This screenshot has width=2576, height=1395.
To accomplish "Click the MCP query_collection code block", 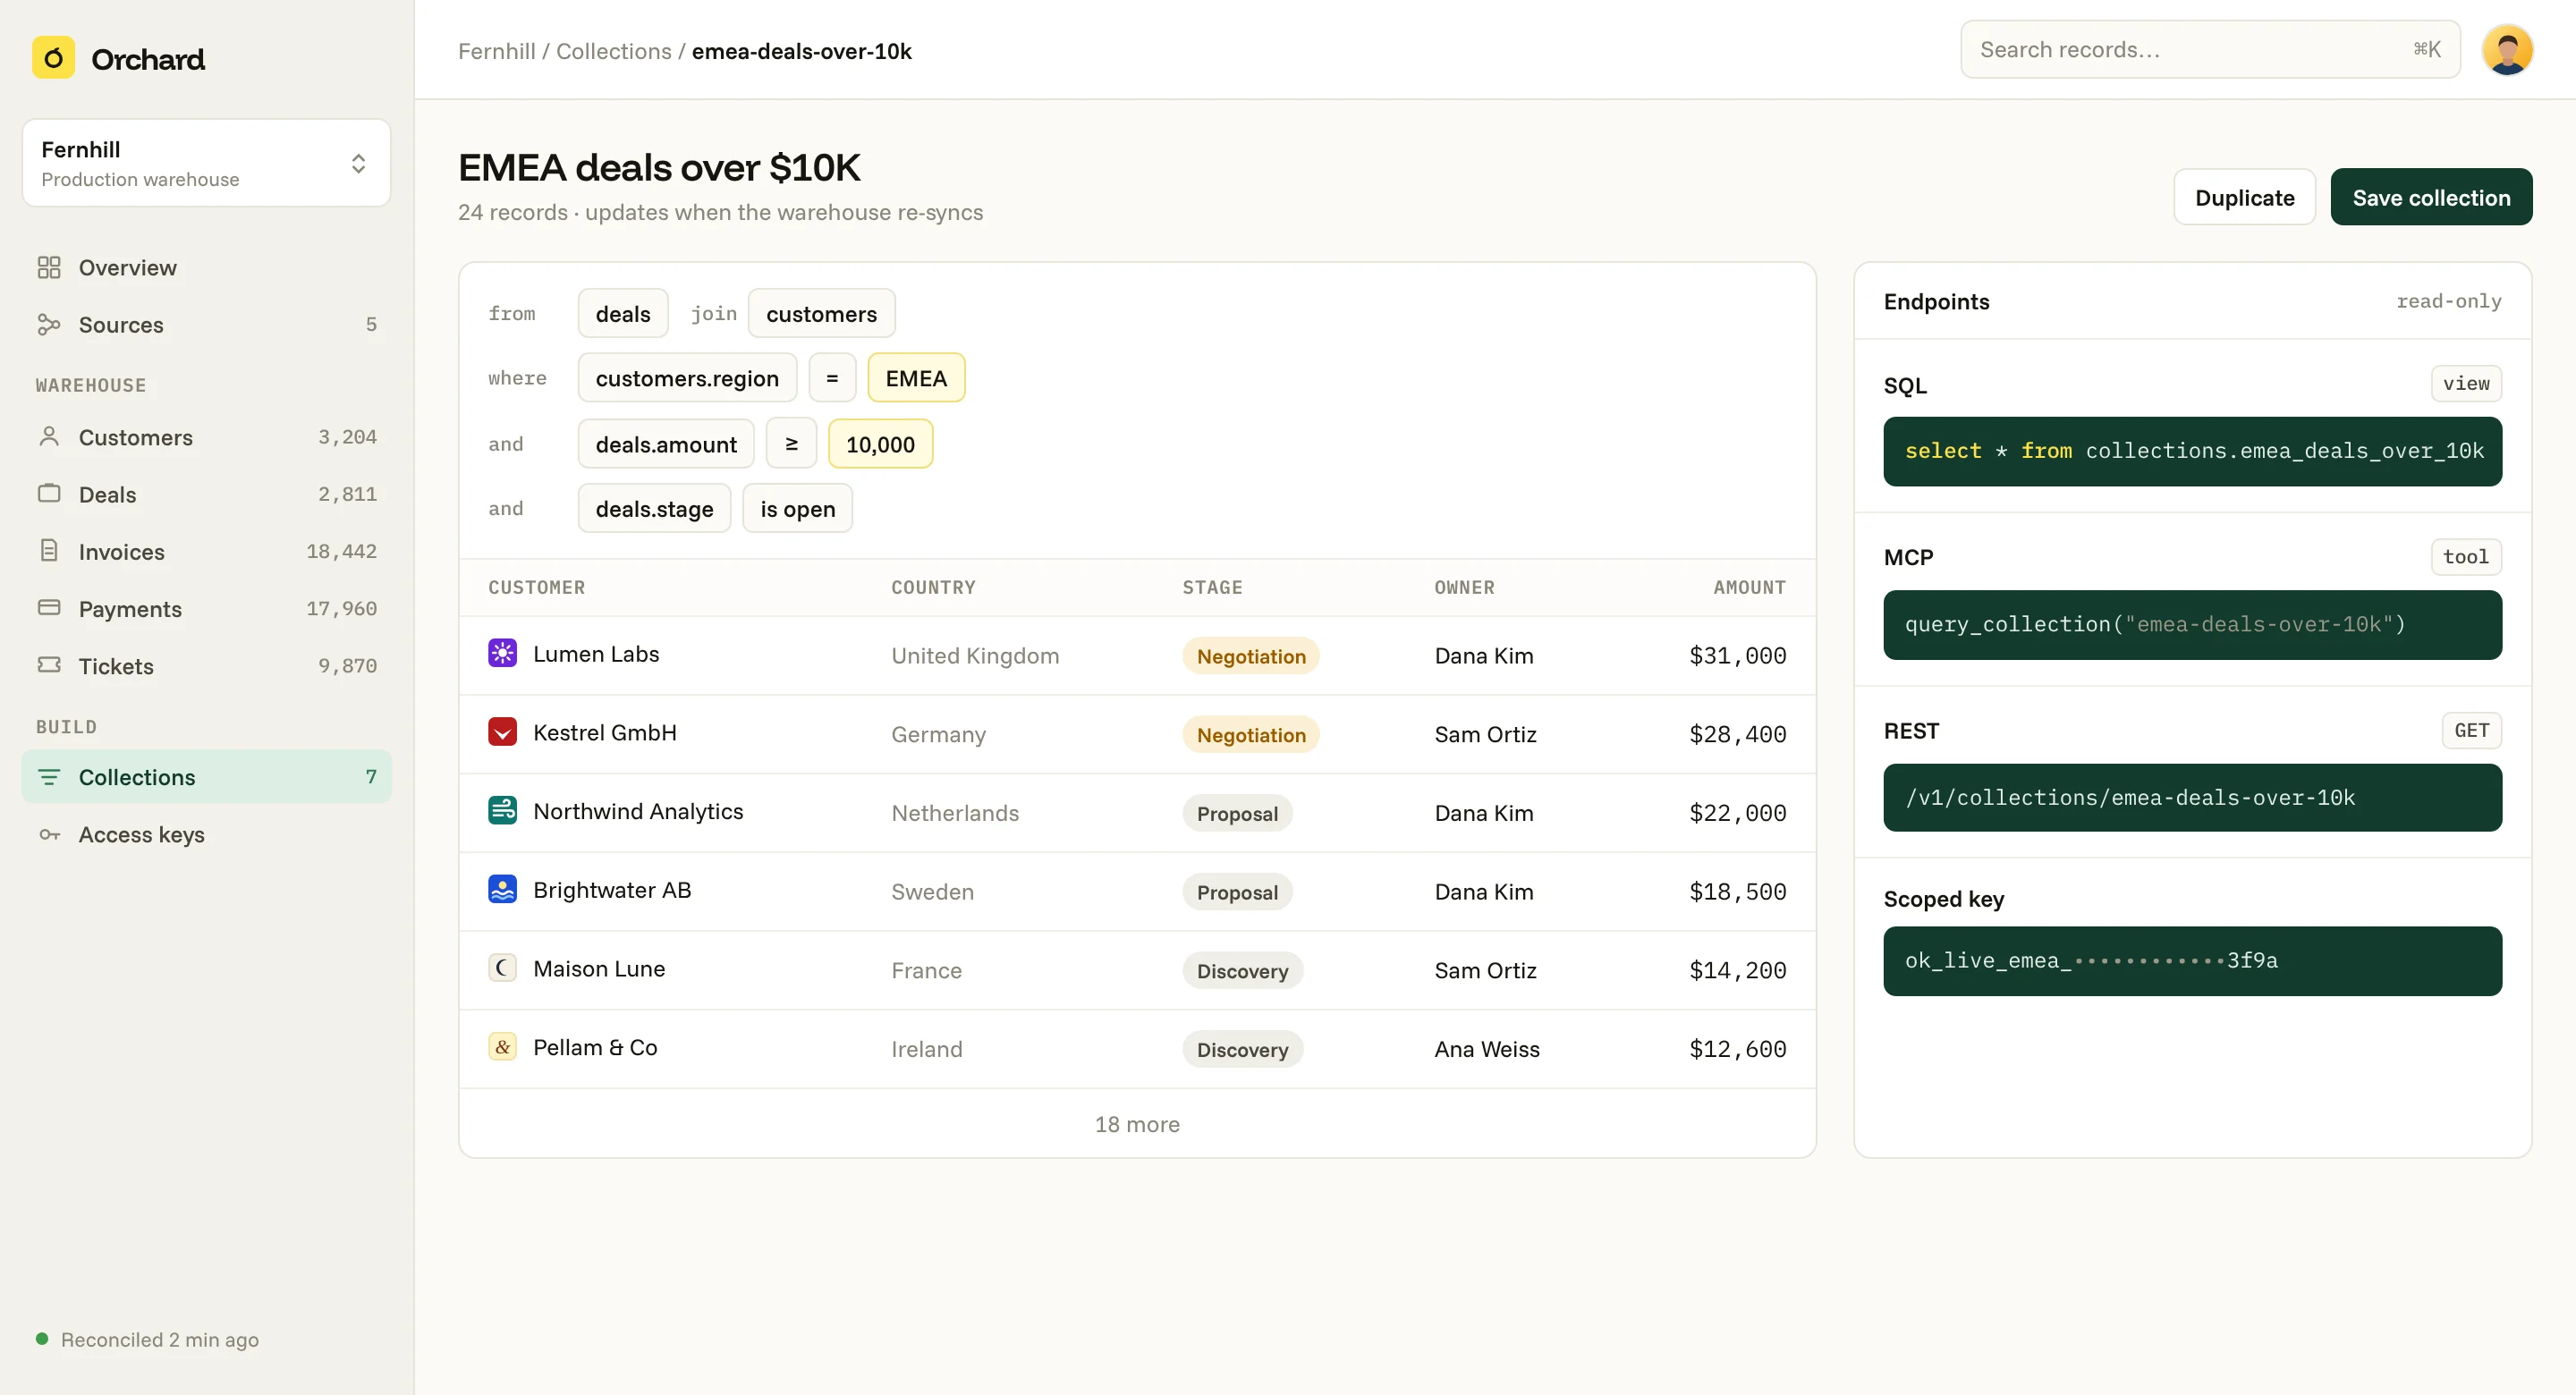I will click(2192, 625).
